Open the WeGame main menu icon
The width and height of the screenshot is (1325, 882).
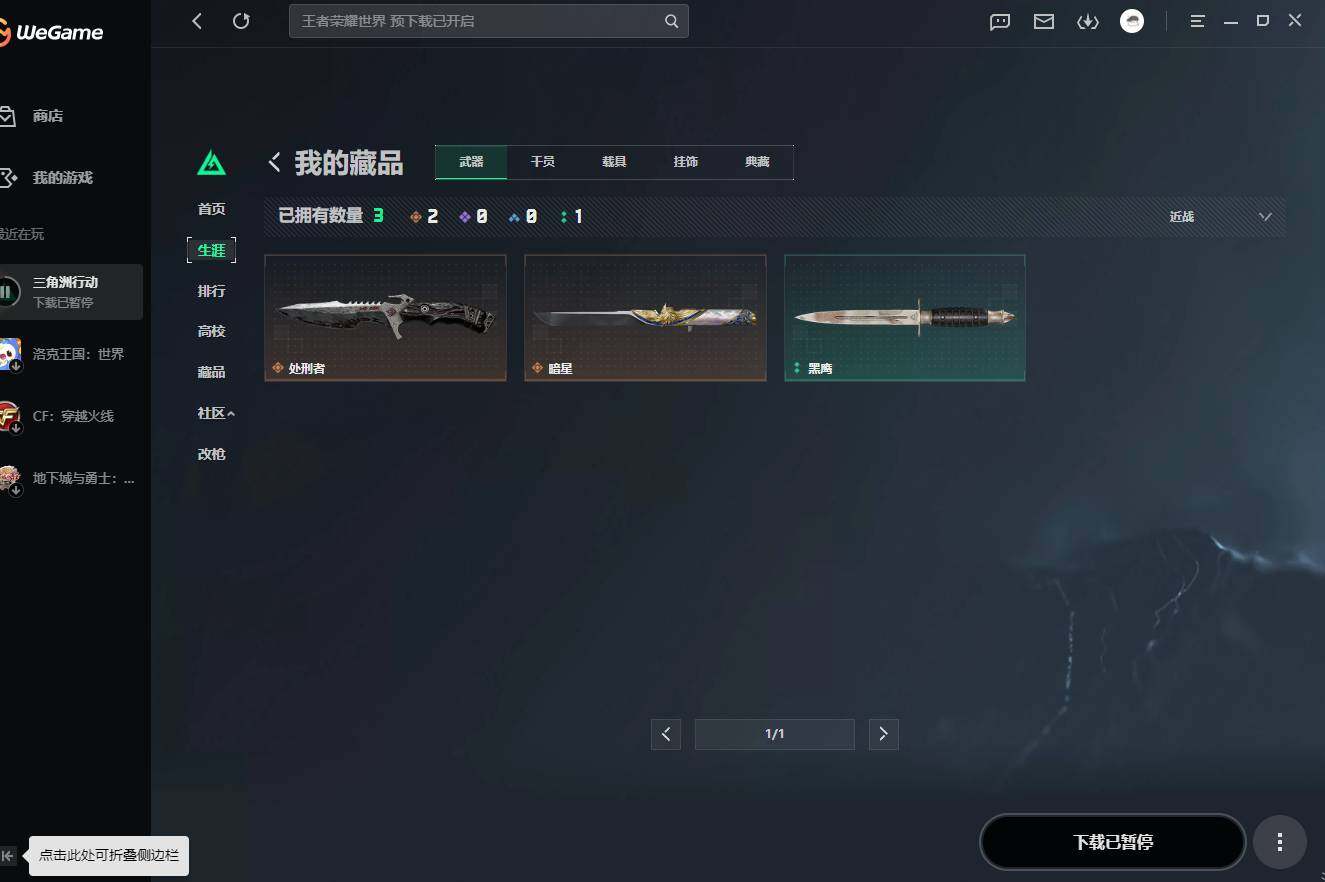click(x=1198, y=21)
